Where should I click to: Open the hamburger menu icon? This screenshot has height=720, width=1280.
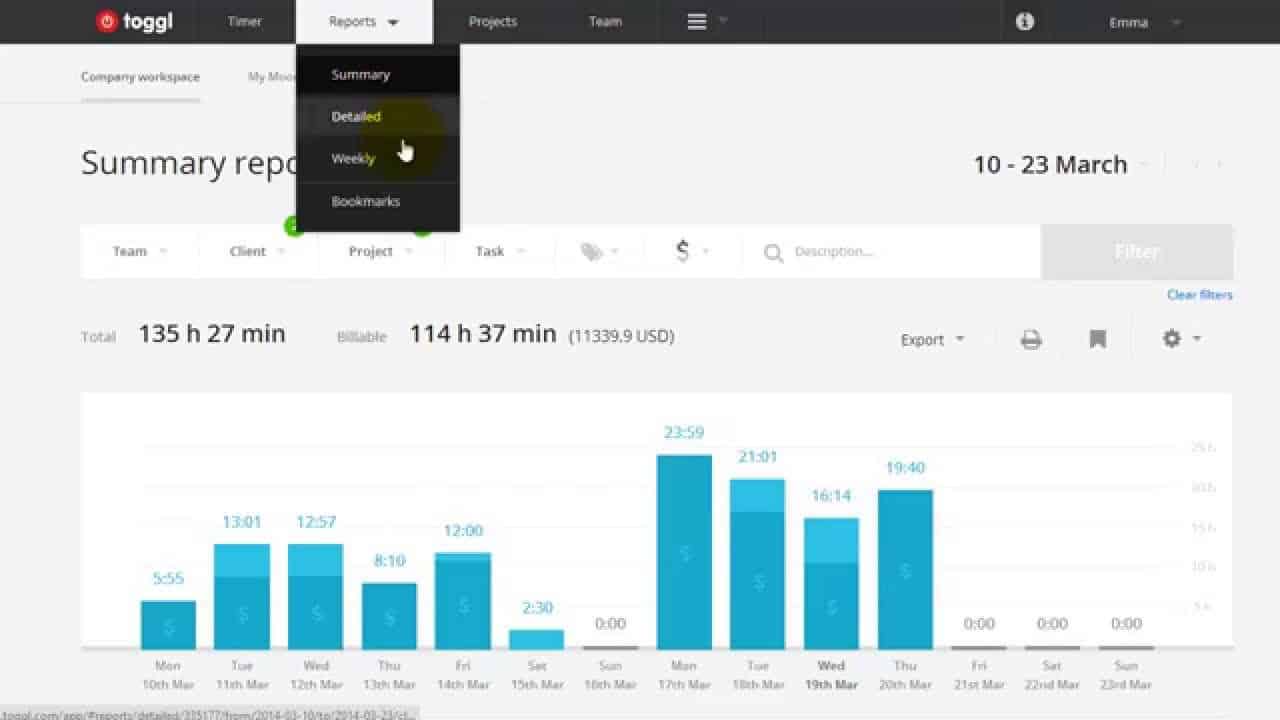(697, 21)
